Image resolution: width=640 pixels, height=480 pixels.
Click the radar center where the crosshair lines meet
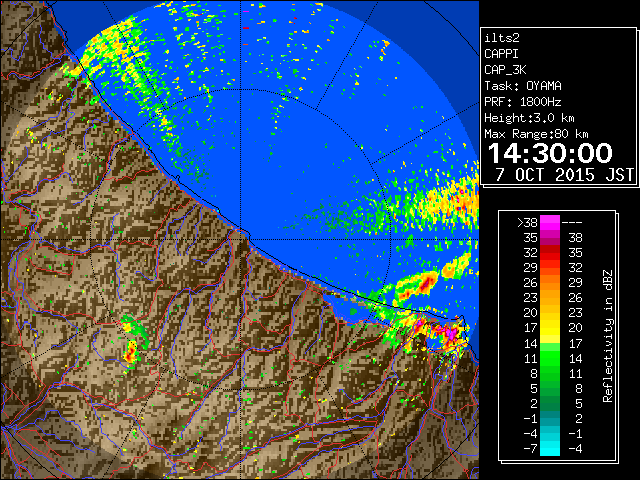coord(241,240)
